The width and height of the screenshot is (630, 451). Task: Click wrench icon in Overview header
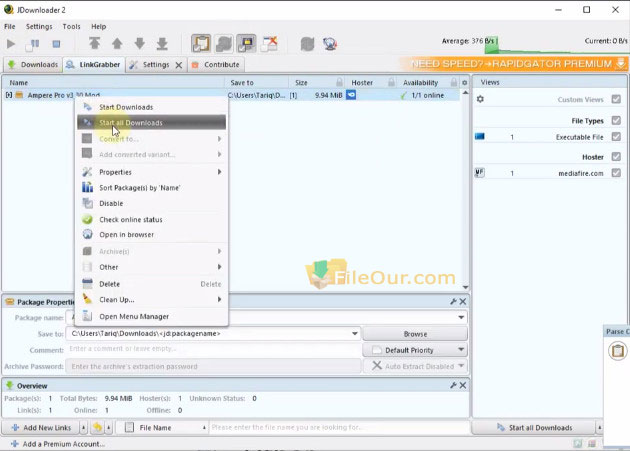453,385
